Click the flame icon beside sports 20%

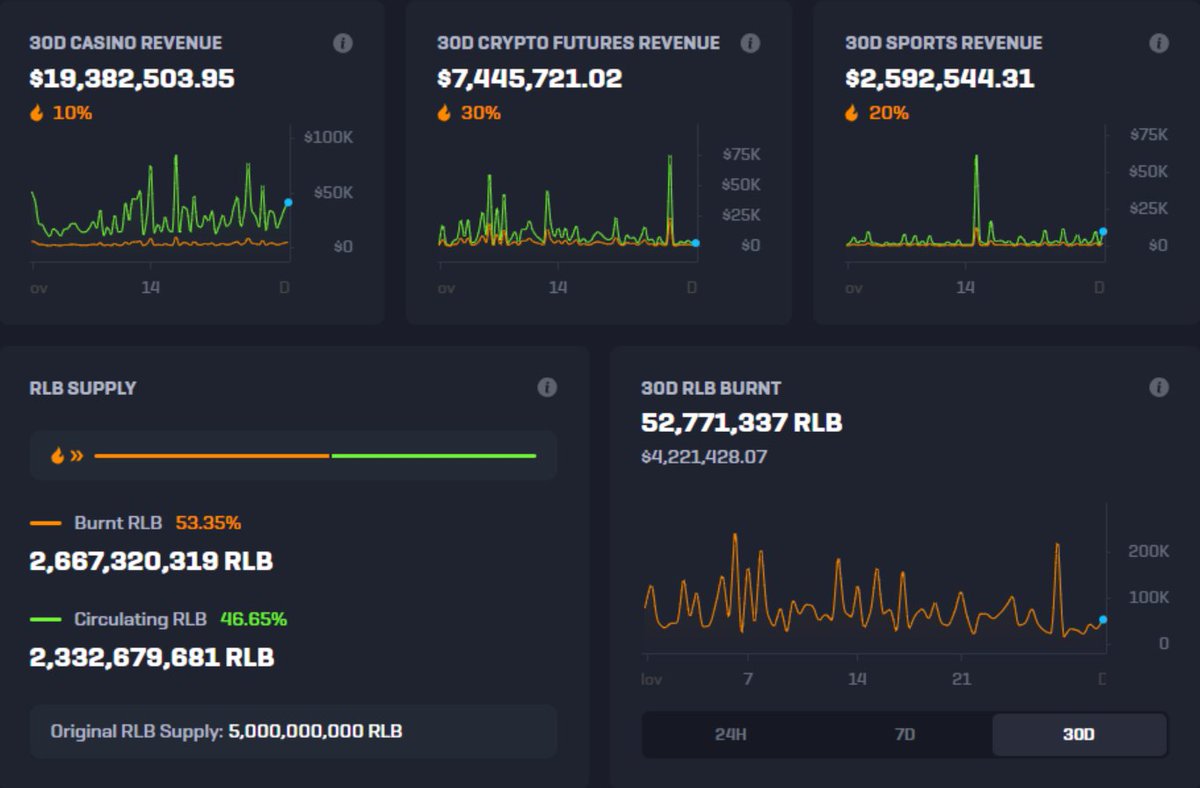(852, 113)
